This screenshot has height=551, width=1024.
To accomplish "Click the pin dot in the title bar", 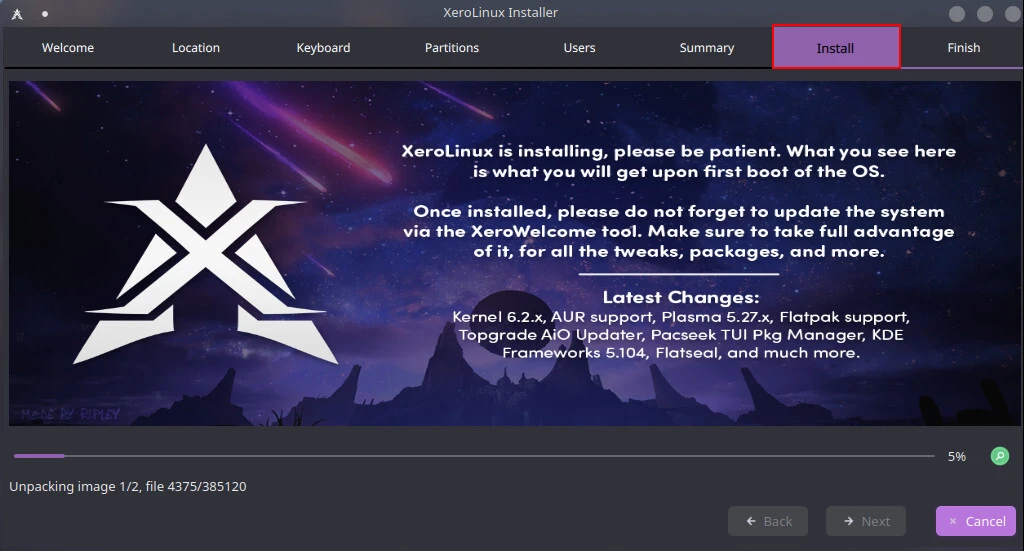I will point(45,14).
